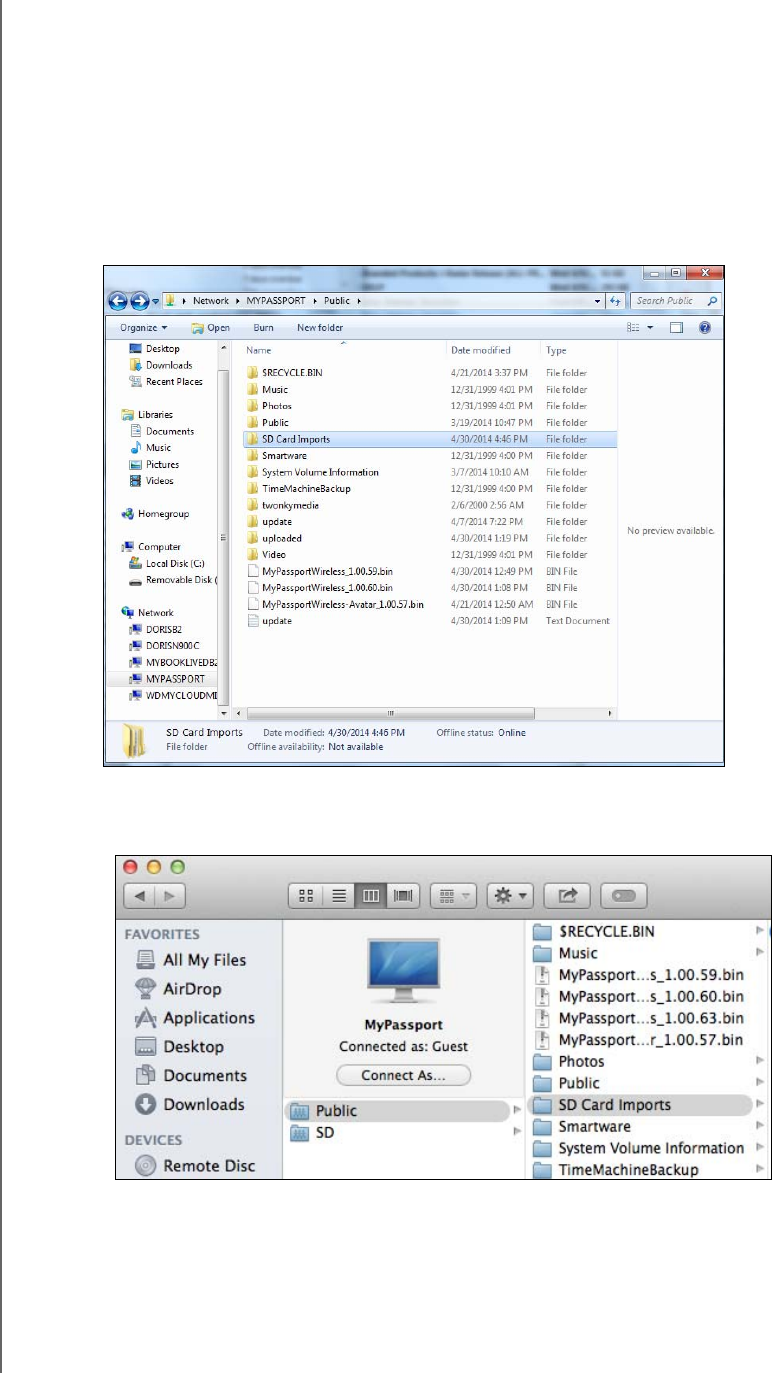
Task: Toggle the Explorer preview pane icon
Action: point(676,327)
